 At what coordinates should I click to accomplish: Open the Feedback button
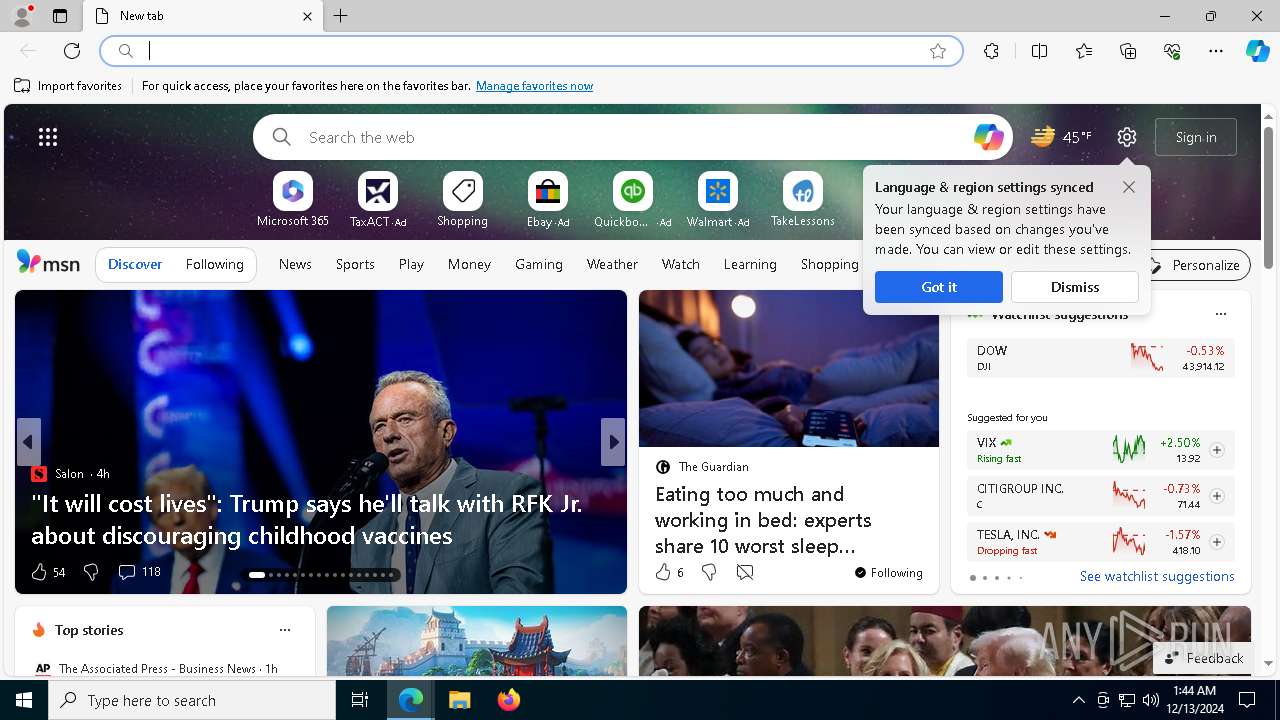point(1204,658)
